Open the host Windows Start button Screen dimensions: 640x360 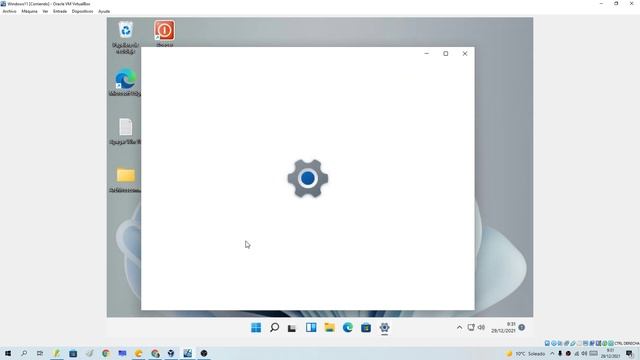8,353
